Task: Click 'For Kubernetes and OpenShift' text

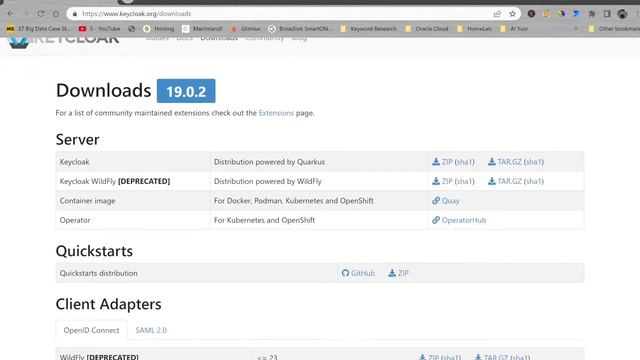Action: point(264,220)
